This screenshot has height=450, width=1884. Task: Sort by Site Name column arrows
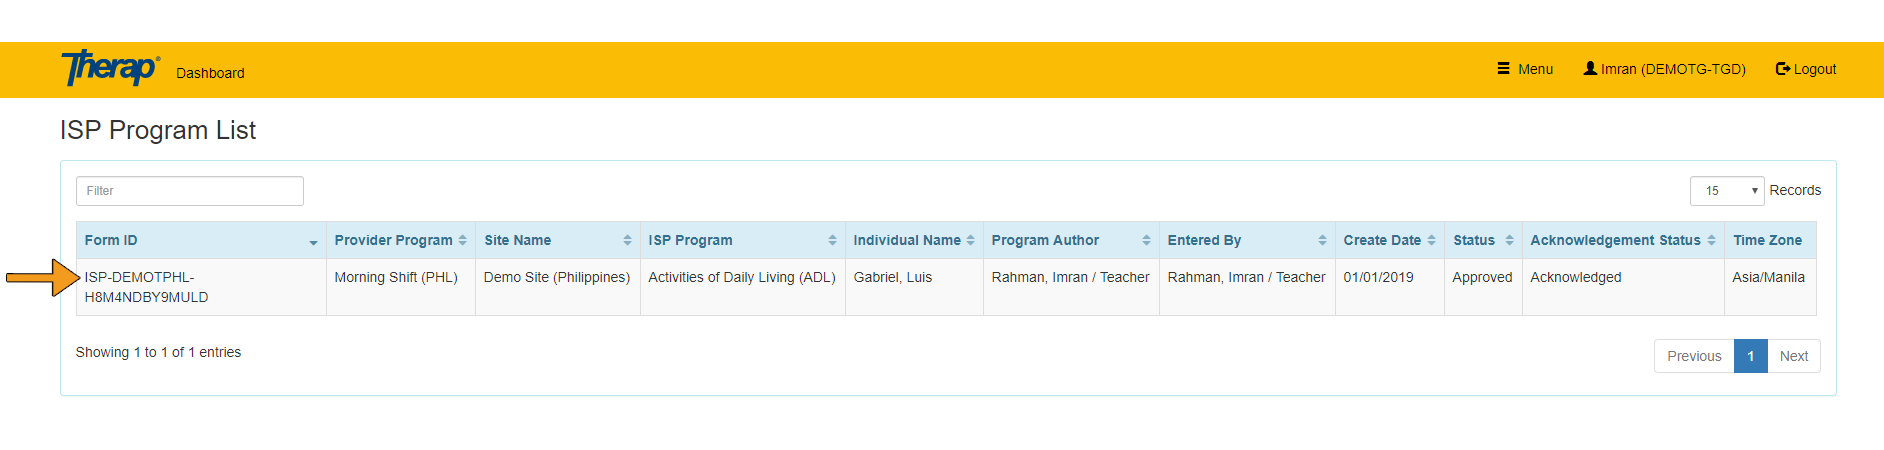pos(627,240)
